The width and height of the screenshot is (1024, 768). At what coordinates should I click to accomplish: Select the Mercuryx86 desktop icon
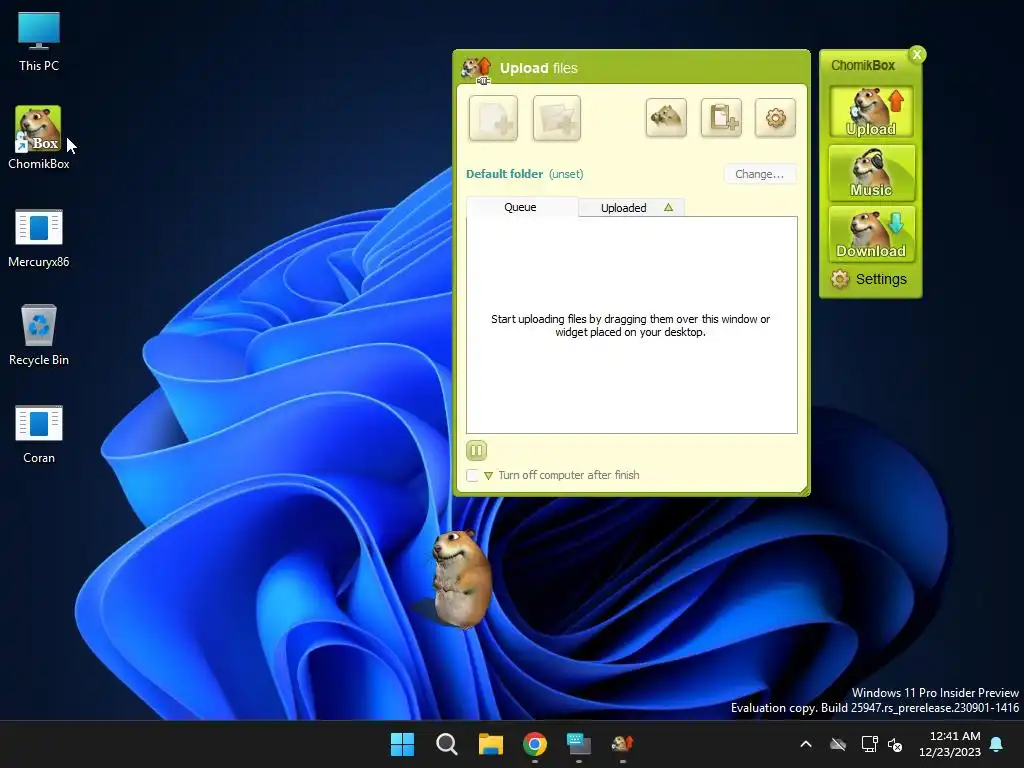[x=39, y=238]
